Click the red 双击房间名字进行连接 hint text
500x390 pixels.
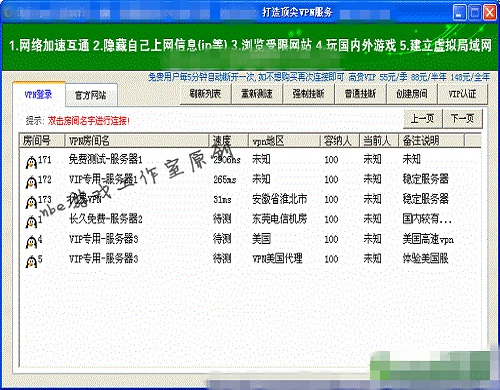point(89,121)
